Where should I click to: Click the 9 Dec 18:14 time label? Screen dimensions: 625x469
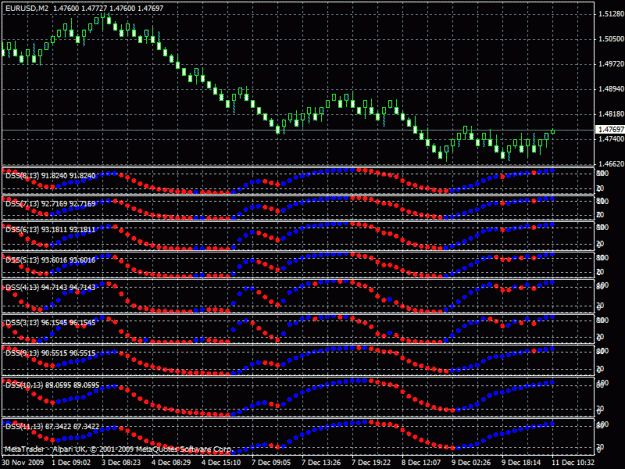point(521,463)
